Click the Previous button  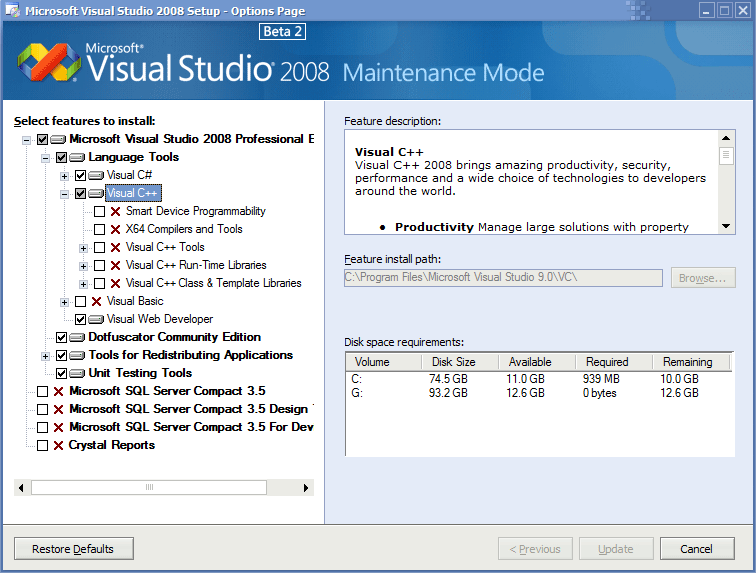[535, 549]
